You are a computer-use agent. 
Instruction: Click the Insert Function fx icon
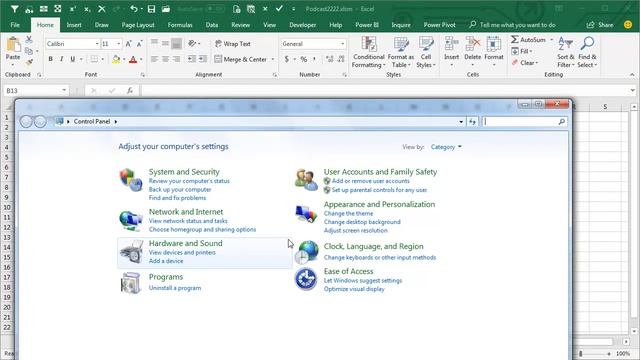pos(130,91)
